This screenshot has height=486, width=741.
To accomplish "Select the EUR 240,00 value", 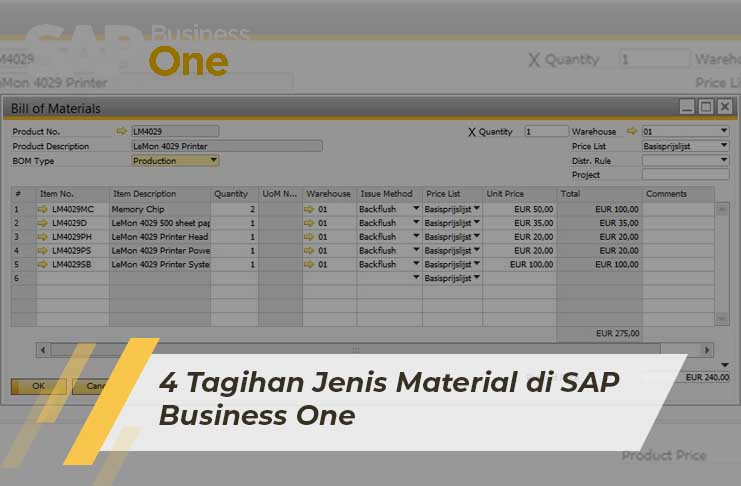I will [707, 377].
